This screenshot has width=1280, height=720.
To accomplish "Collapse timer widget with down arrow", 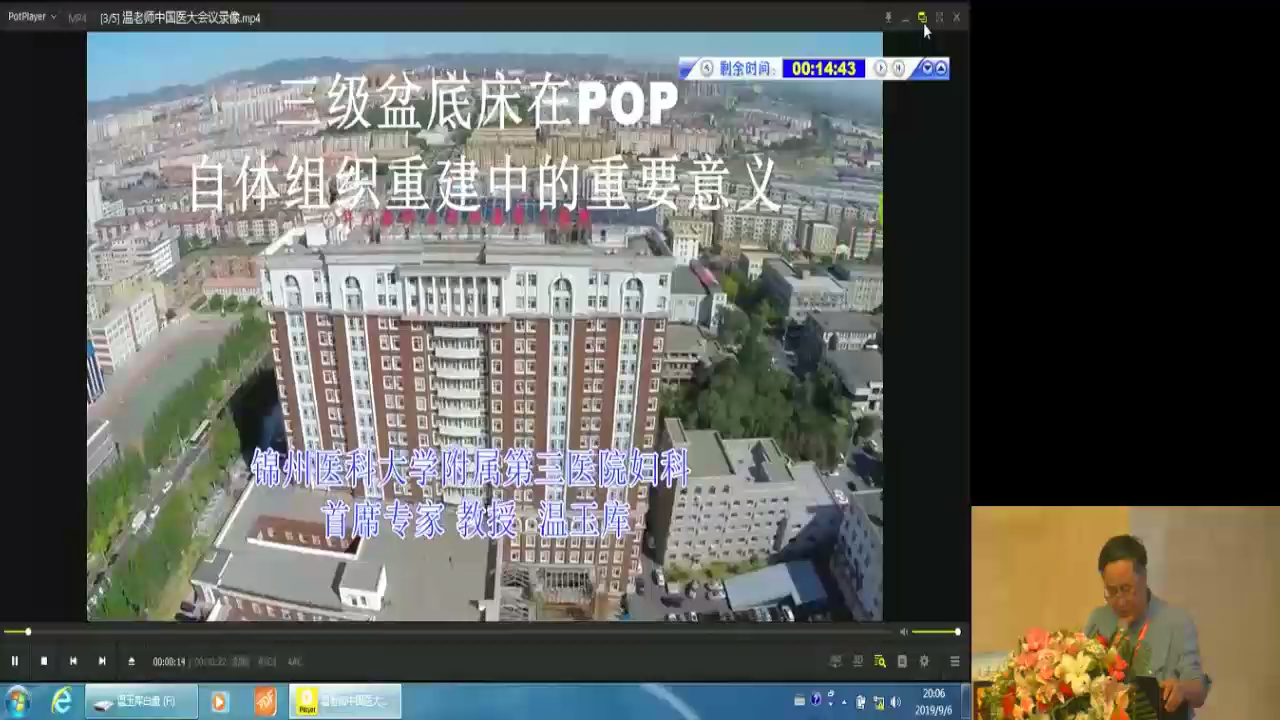I will [x=927, y=68].
